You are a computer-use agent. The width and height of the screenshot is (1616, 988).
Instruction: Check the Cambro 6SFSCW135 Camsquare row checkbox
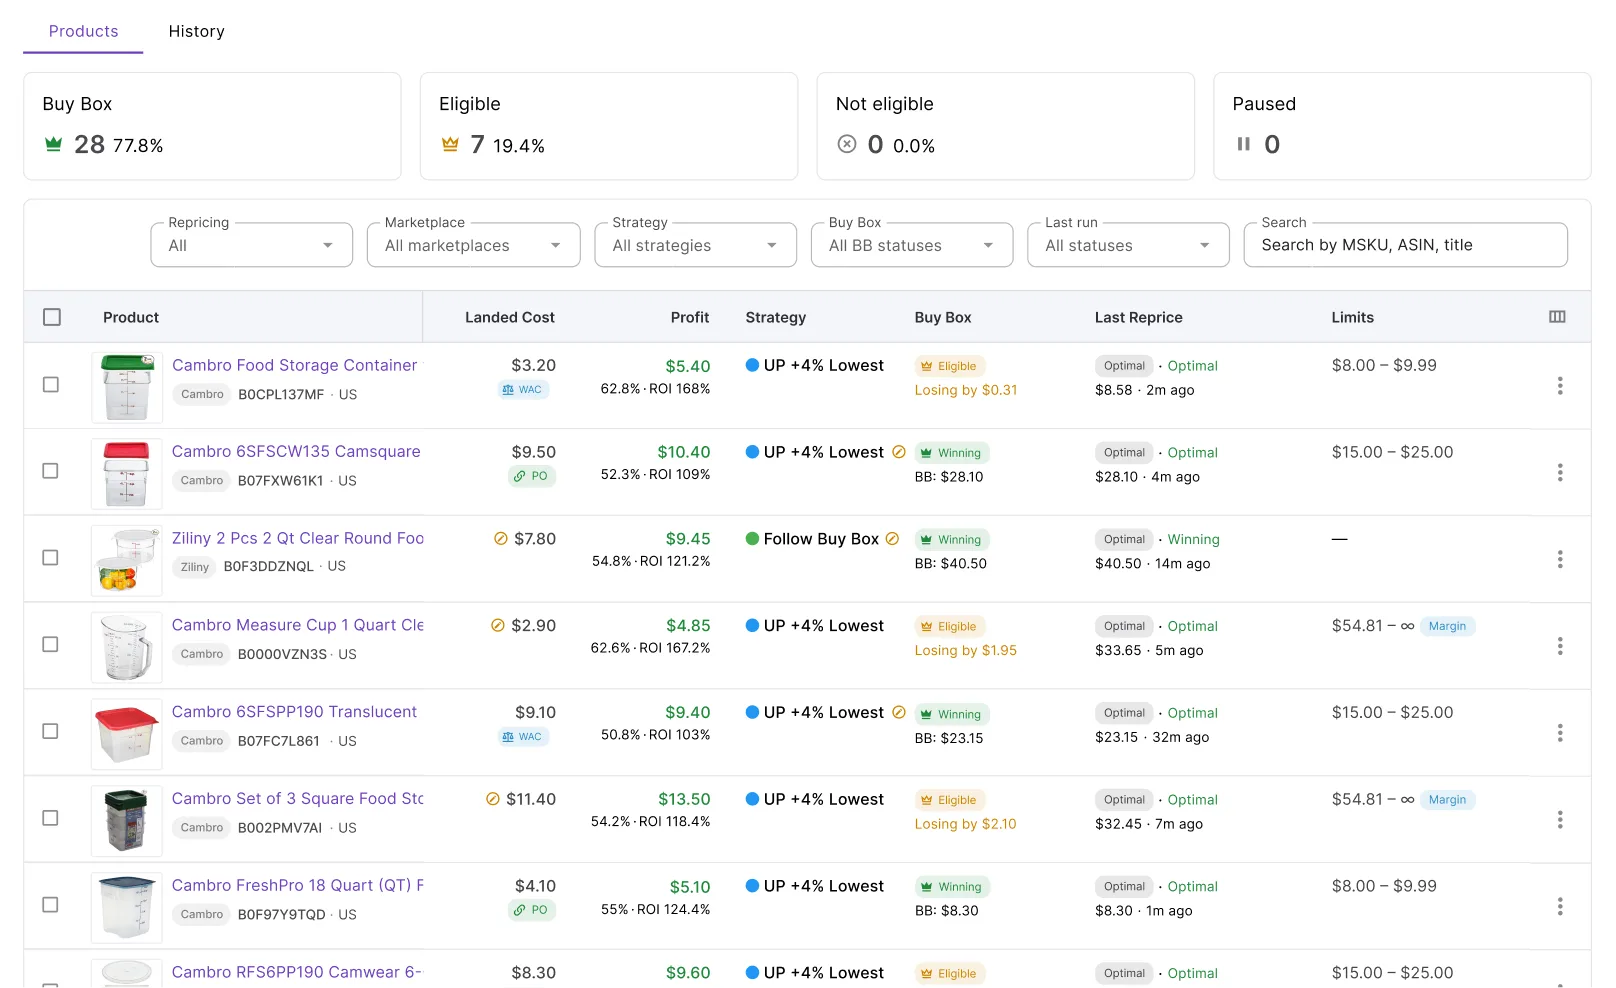(x=51, y=471)
